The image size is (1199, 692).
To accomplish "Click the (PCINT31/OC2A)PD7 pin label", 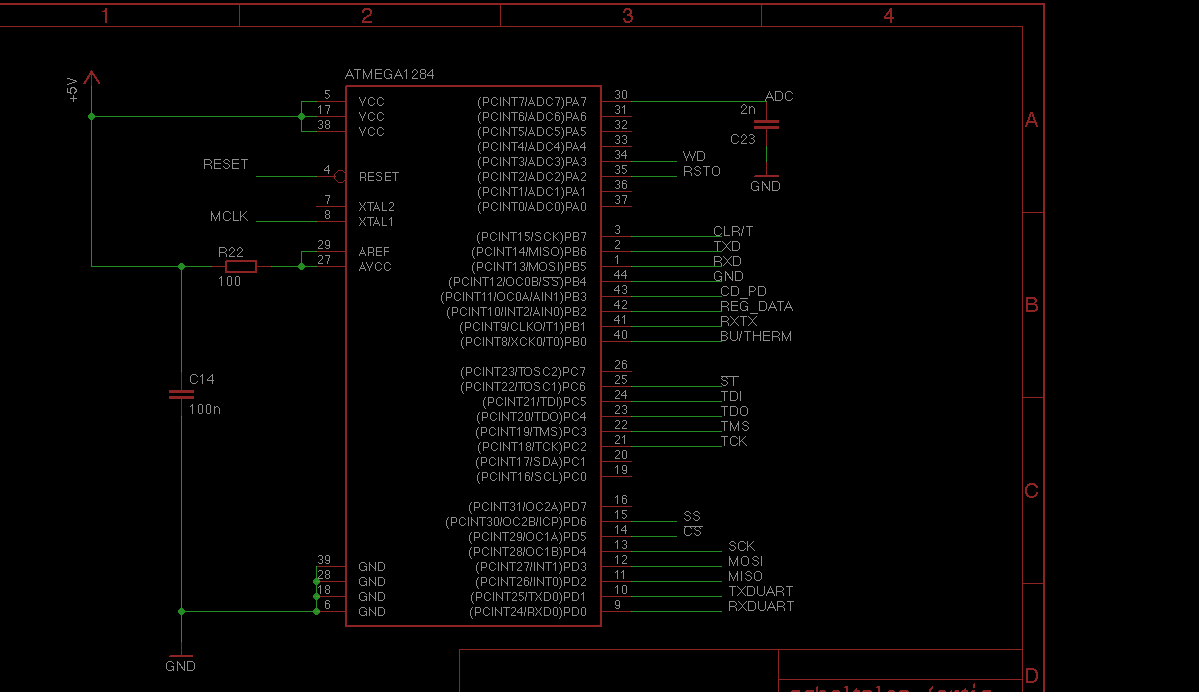I will point(528,506).
